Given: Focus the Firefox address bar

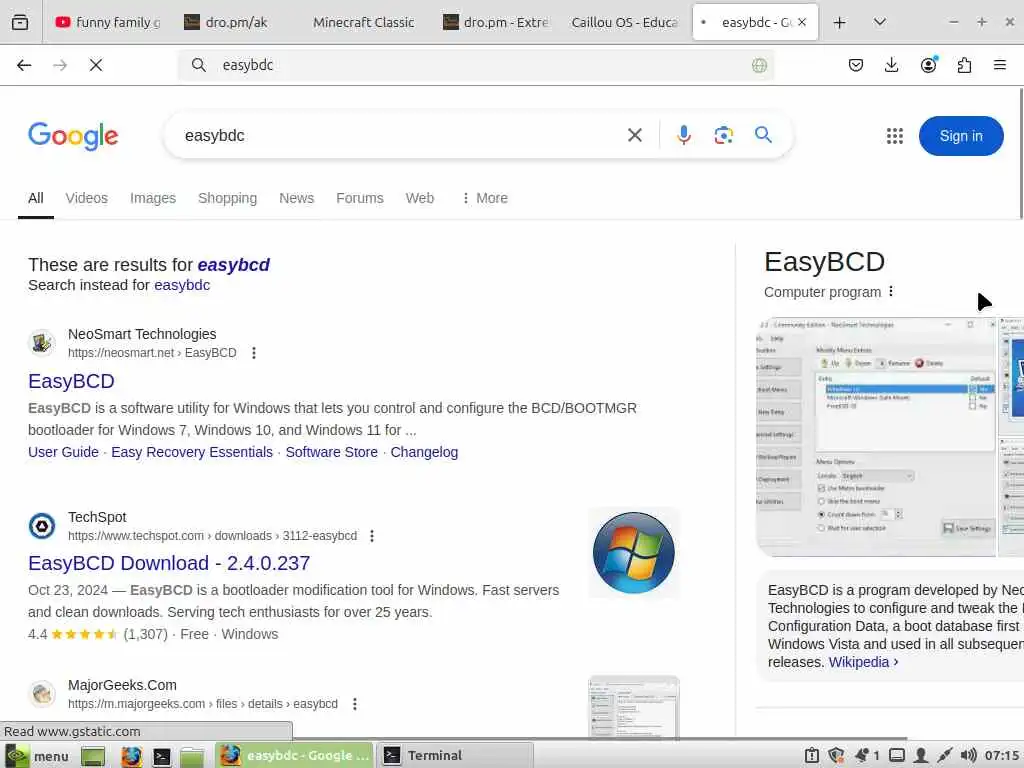Looking at the screenshot, I should 477,65.
